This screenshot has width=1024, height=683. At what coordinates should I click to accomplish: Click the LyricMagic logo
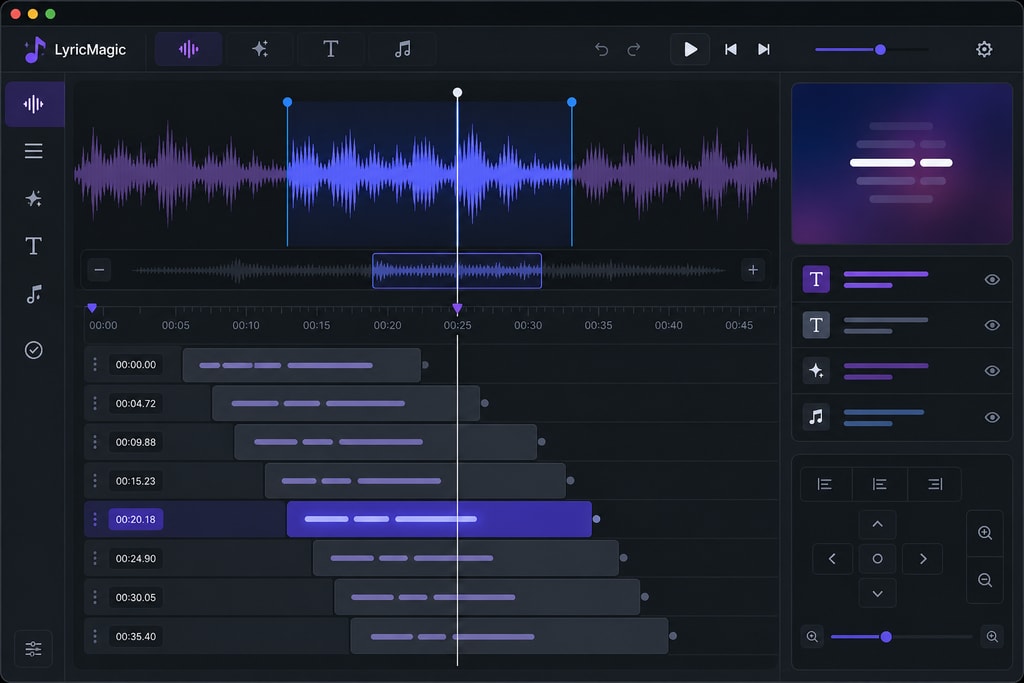coord(74,50)
